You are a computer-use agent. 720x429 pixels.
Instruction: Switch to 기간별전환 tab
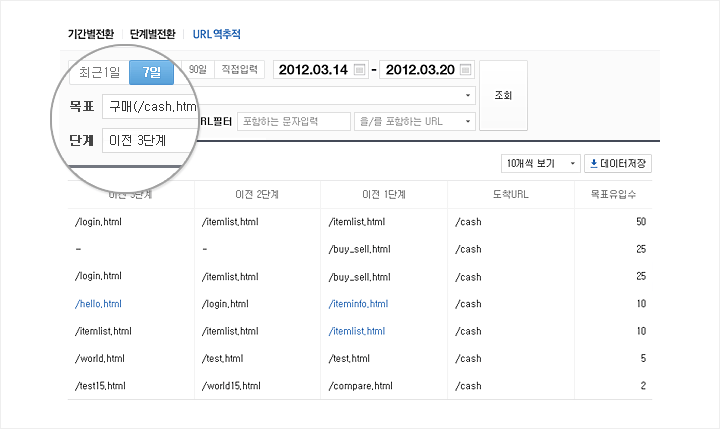pyautogui.click(x=91, y=34)
